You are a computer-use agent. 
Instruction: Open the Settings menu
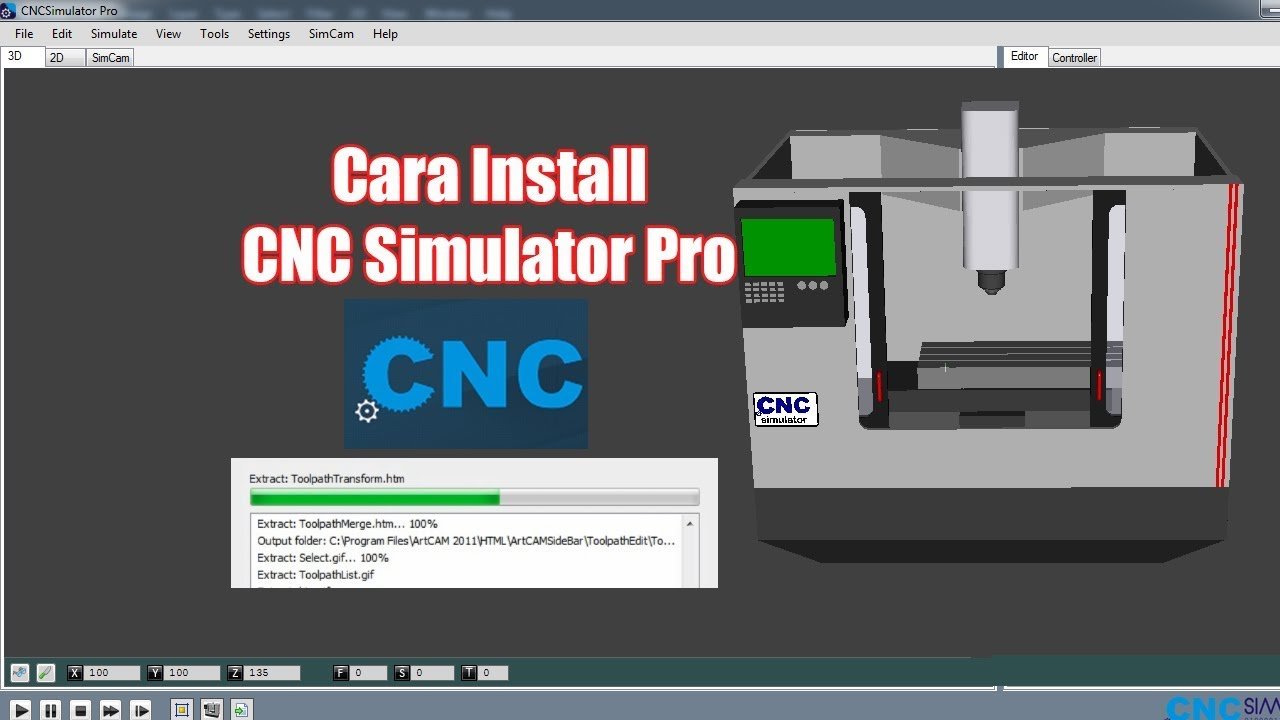tap(269, 33)
